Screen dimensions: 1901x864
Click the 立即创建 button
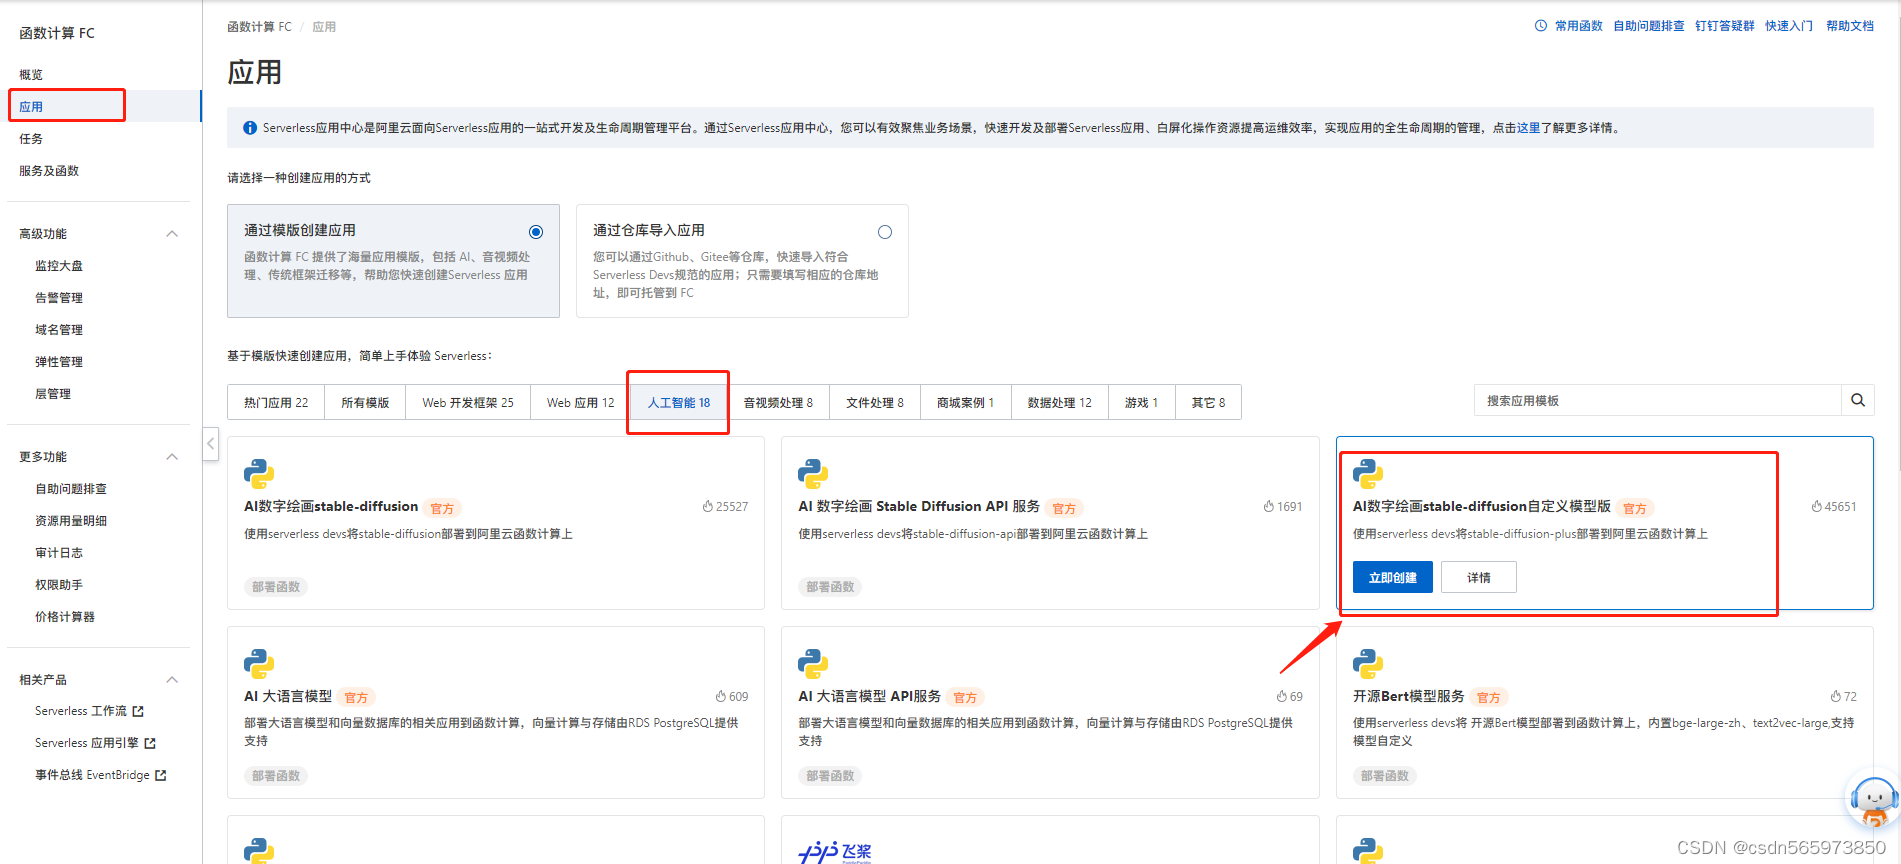[x=1393, y=577]
